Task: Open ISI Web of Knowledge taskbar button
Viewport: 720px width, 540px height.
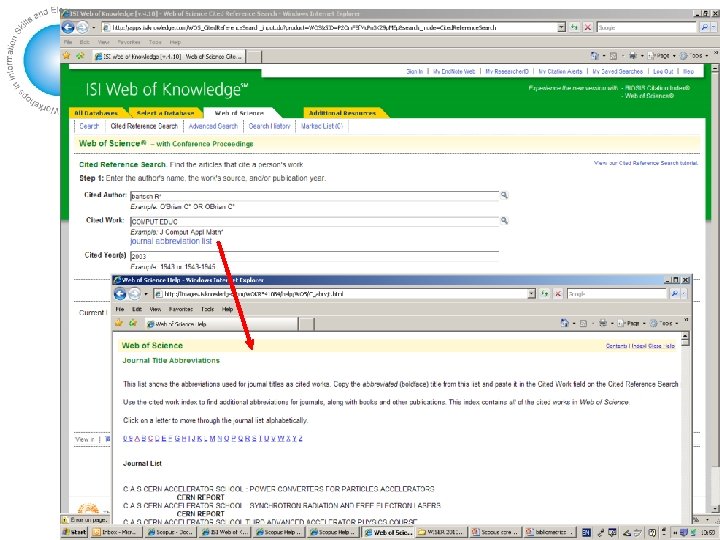Action: pos(225,532)
